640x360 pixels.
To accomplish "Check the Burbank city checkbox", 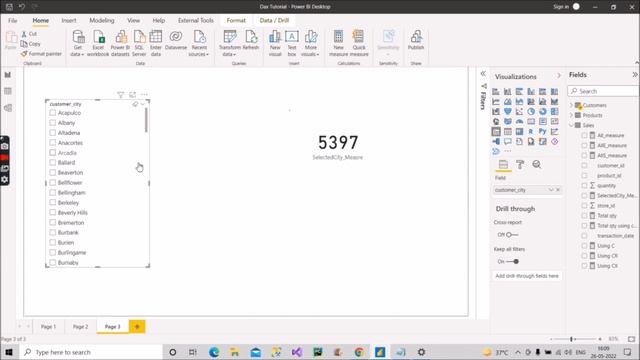I will (53, 232).
